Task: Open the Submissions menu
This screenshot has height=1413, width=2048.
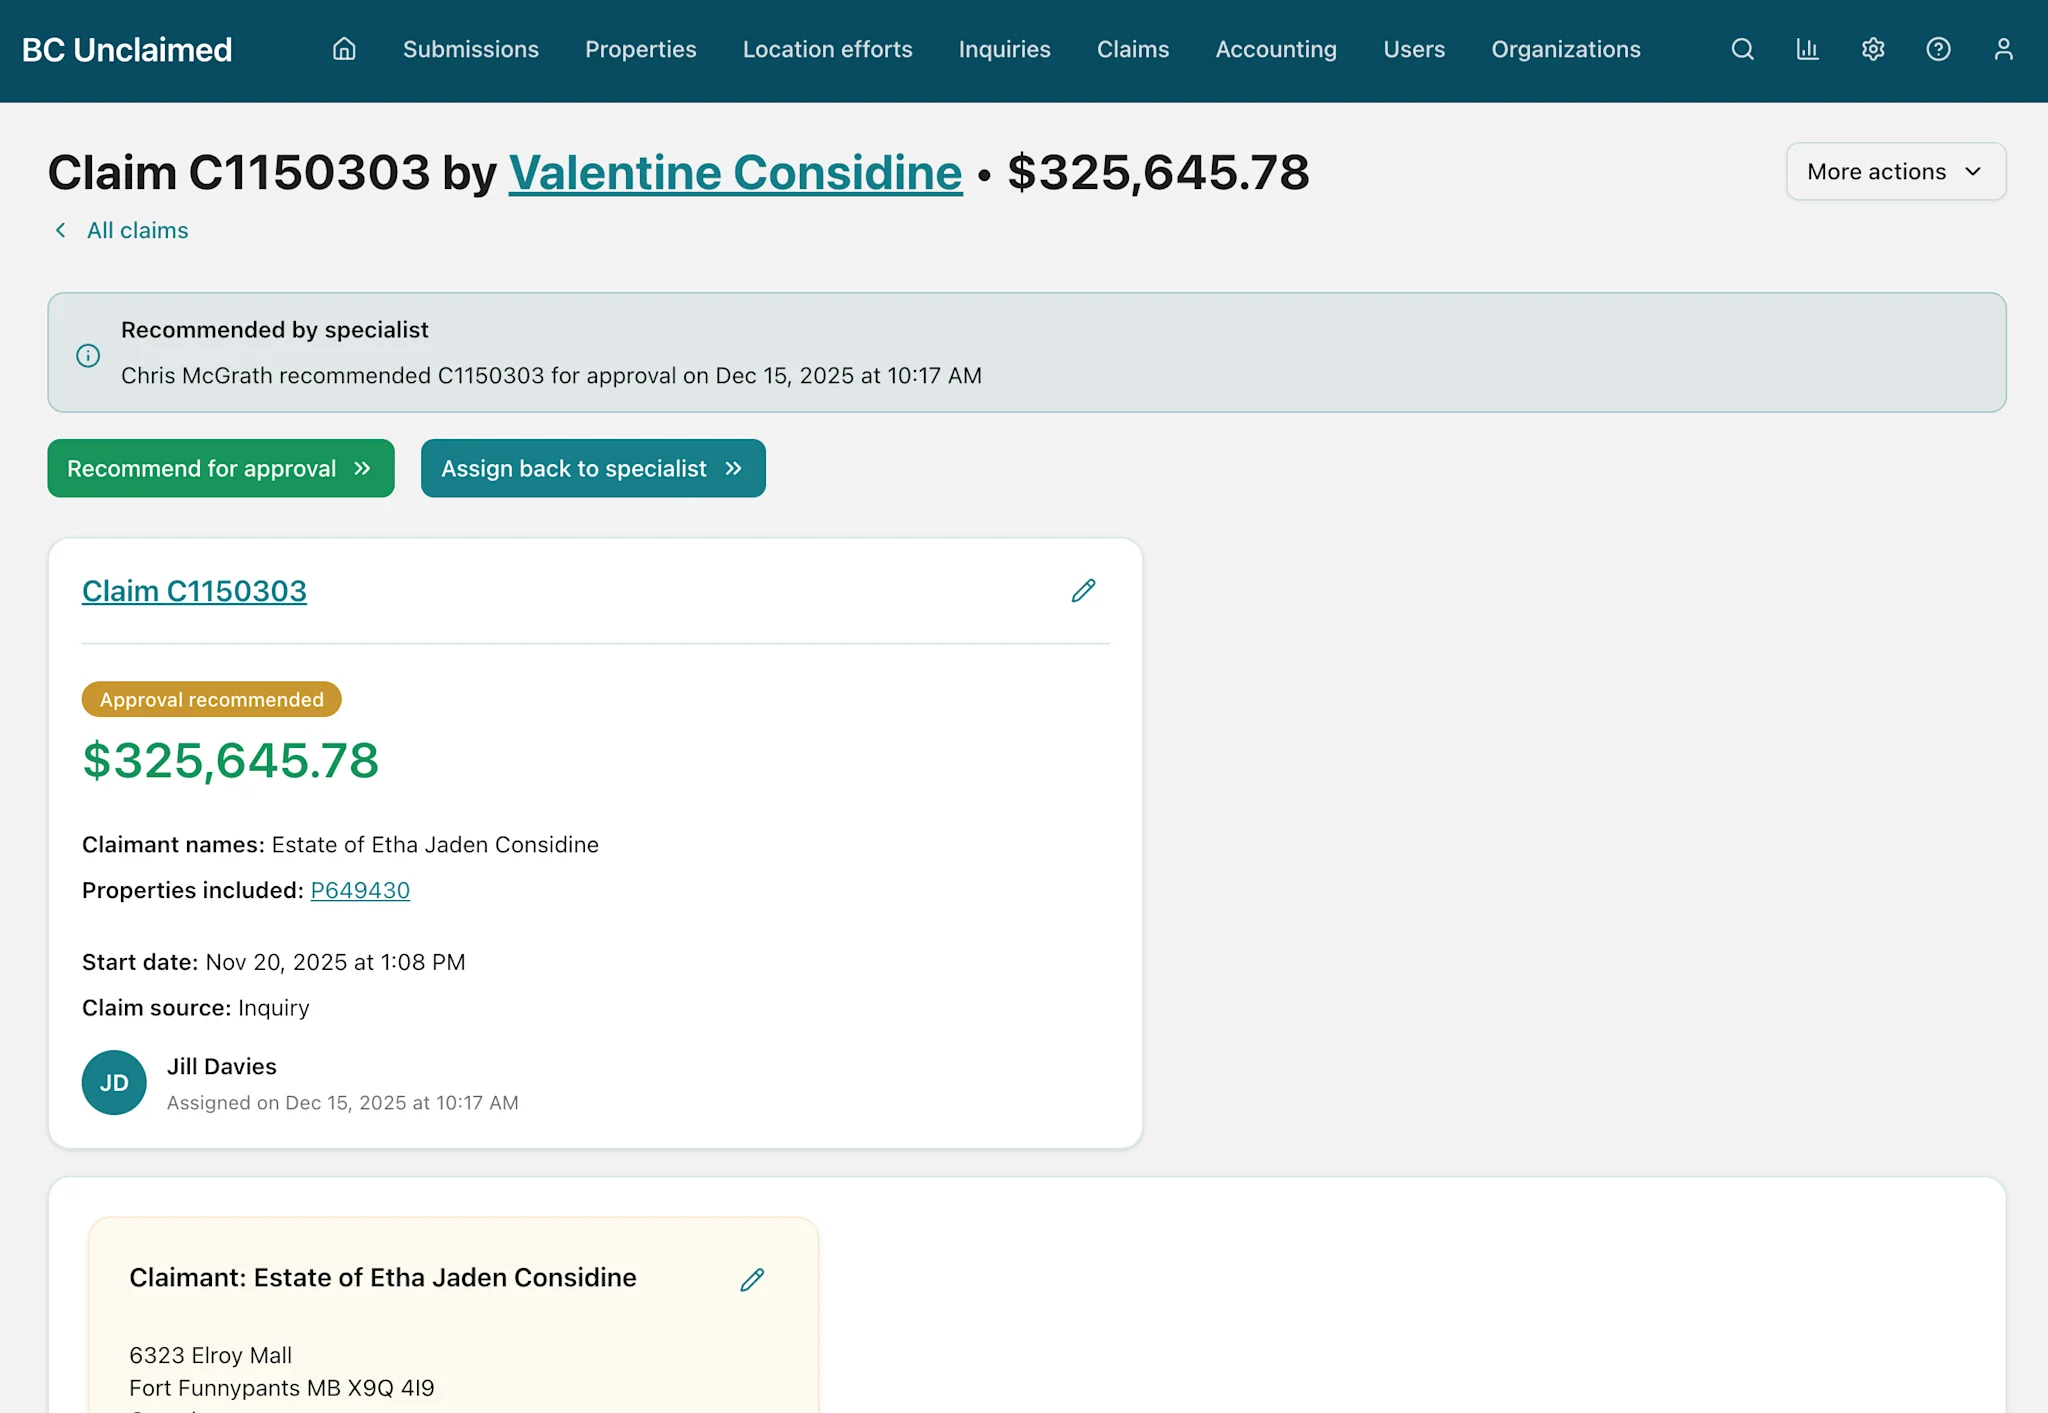Action: point(470,49)
